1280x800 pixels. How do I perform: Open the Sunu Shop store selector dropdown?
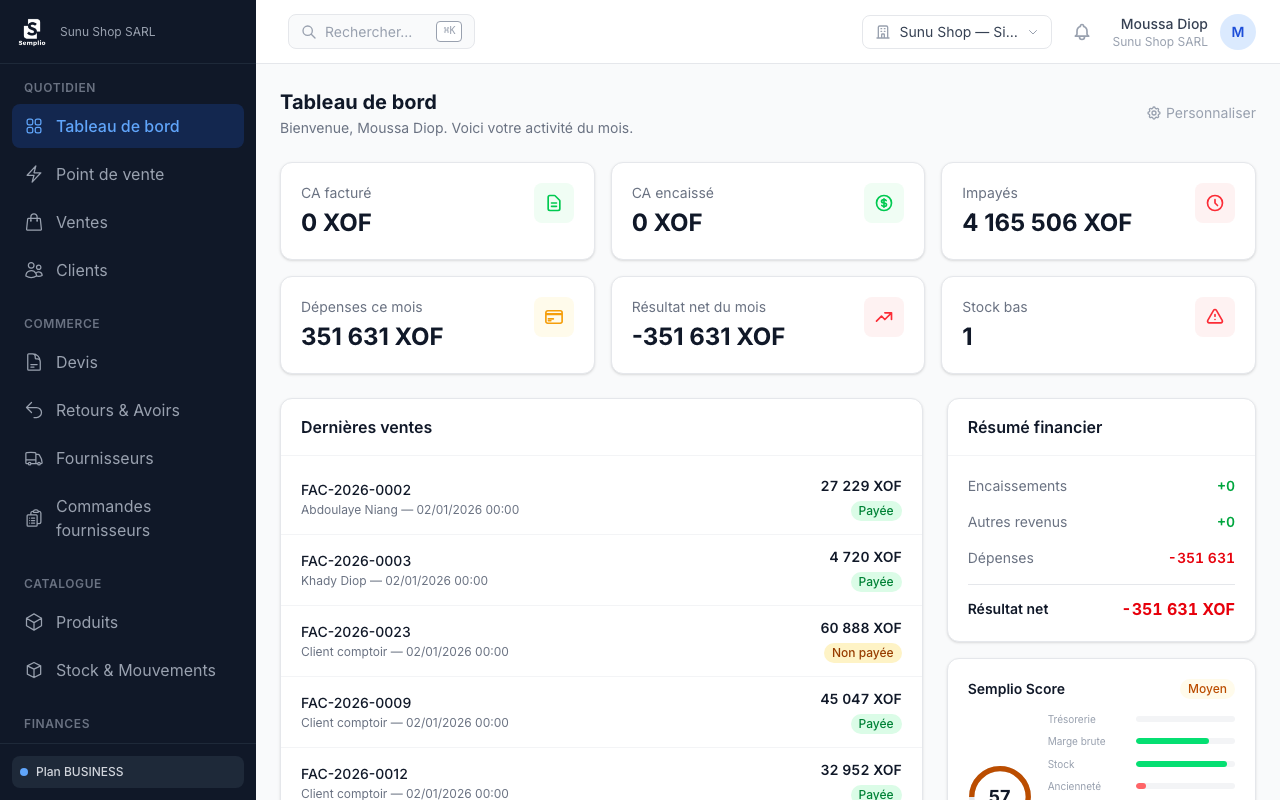tap(956, 32)
